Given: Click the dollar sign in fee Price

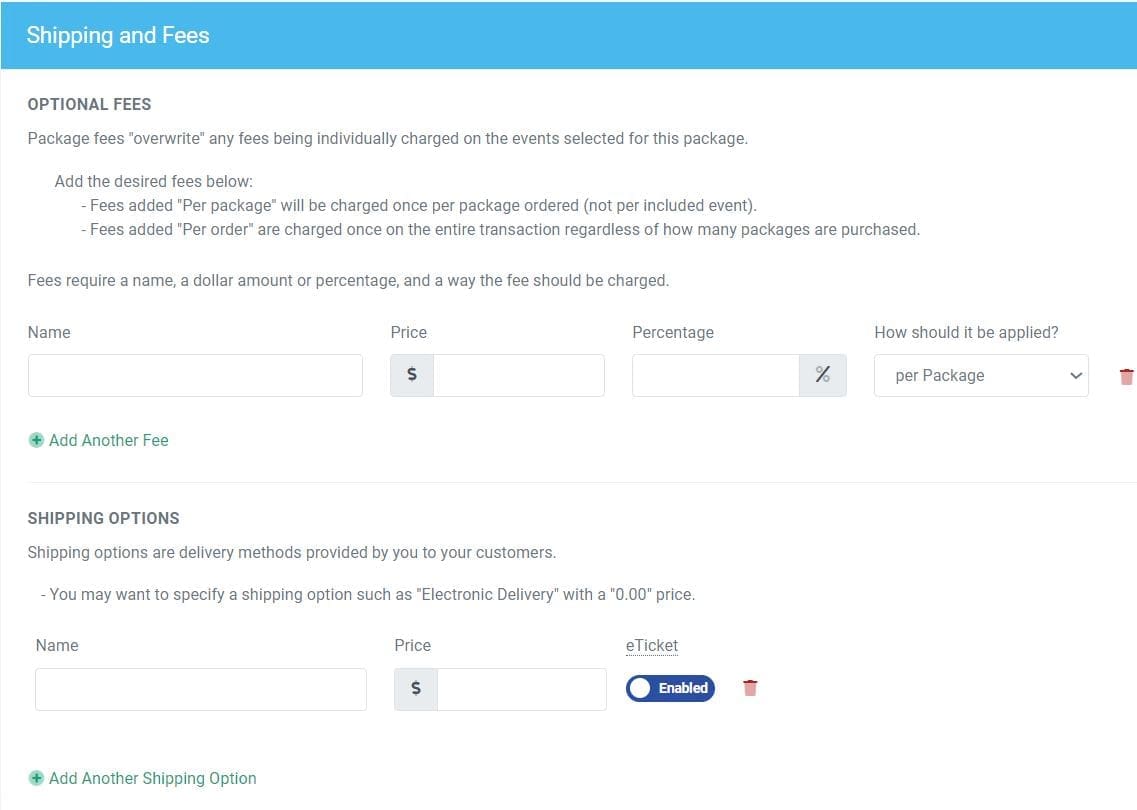Looking at the screenshot, I should 412,375.
